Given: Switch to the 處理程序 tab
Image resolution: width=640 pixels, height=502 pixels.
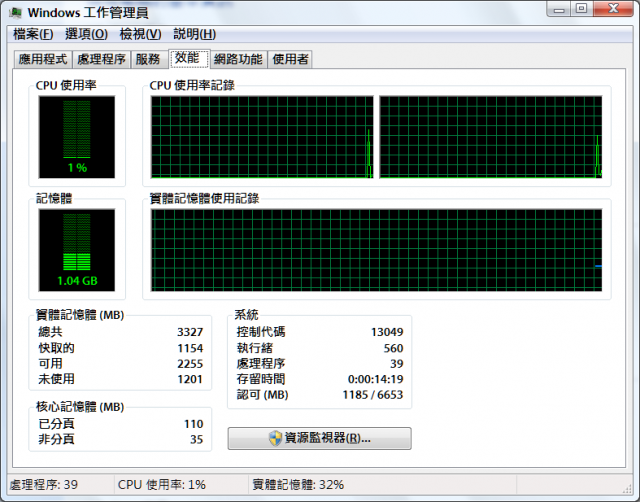Looking at the screenshot, I should pos(101,59).
